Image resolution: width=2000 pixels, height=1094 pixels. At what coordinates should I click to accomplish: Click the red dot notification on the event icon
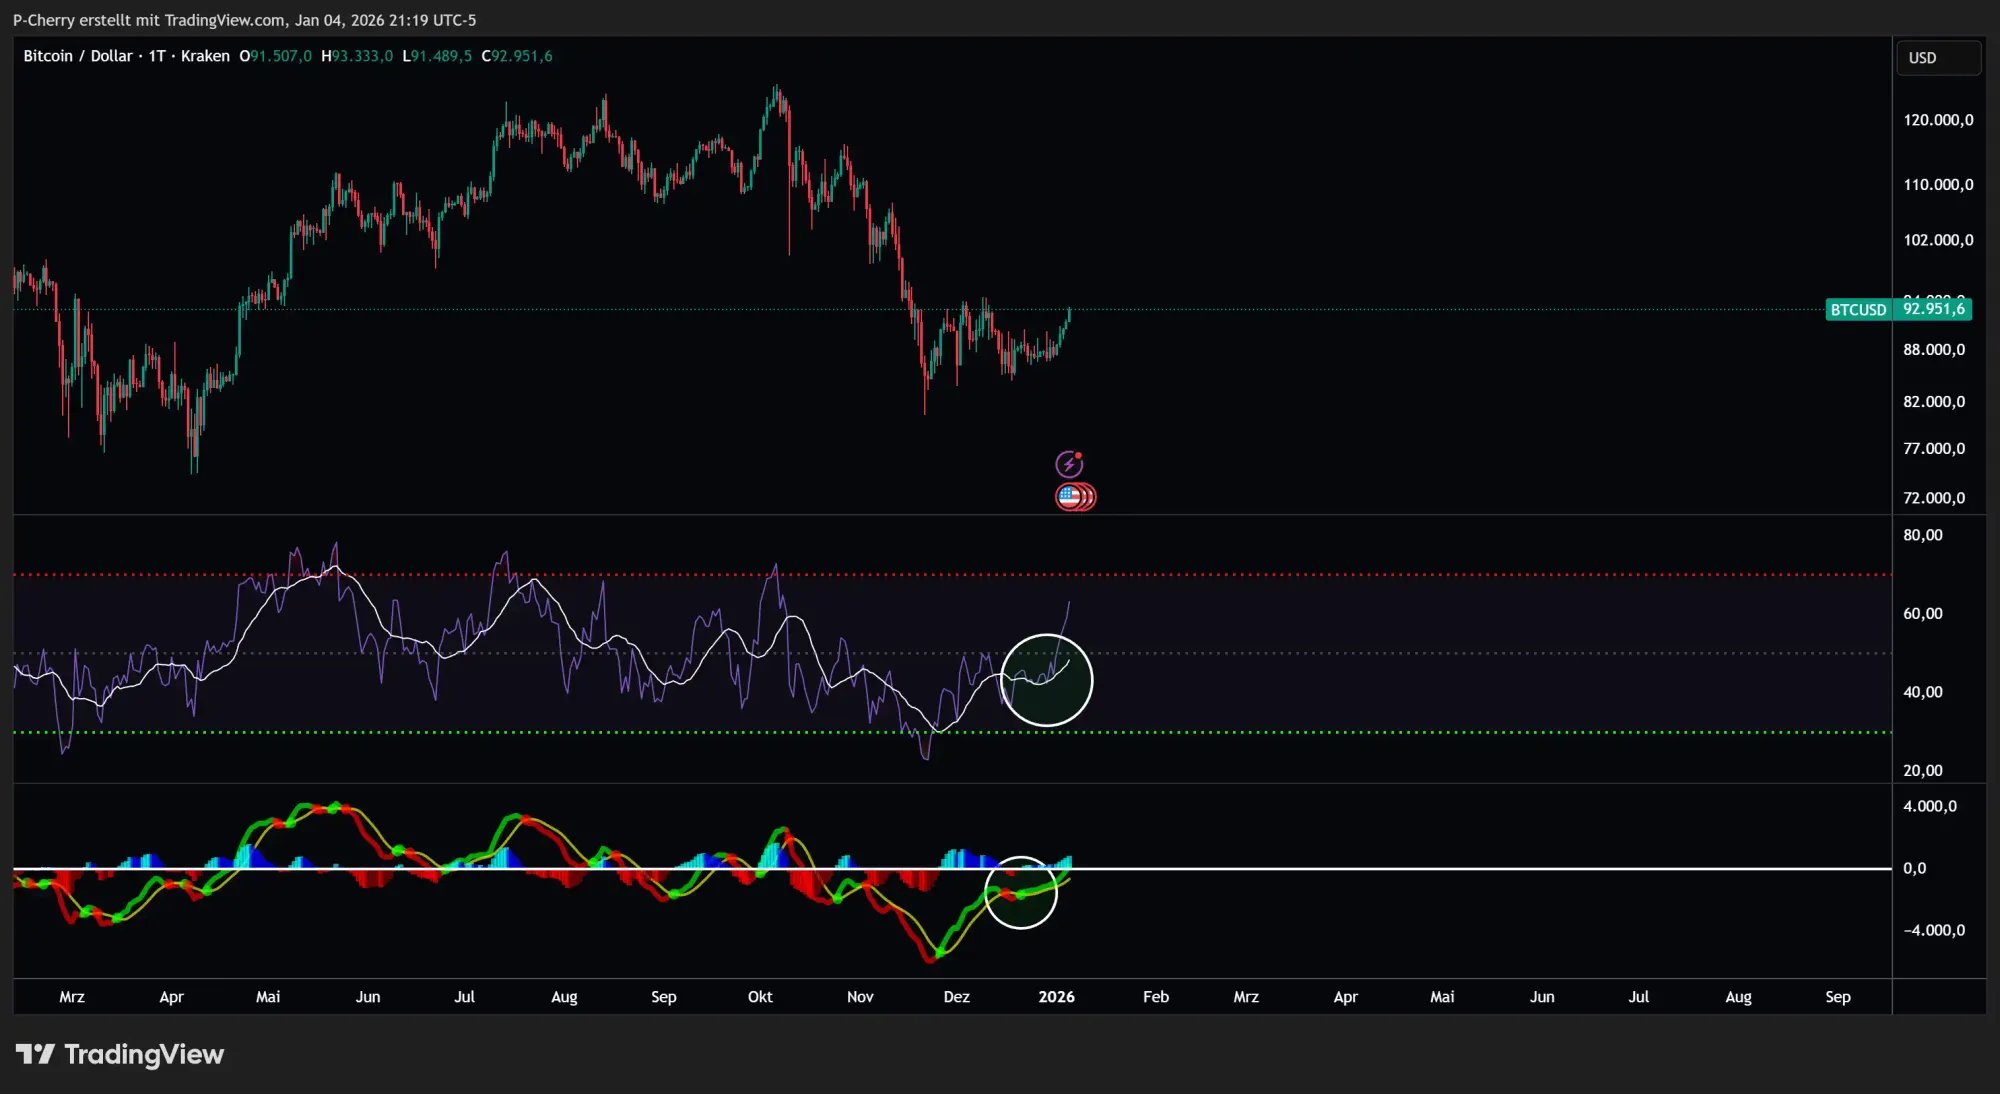pyautogui.click(x=1081, y=454)
